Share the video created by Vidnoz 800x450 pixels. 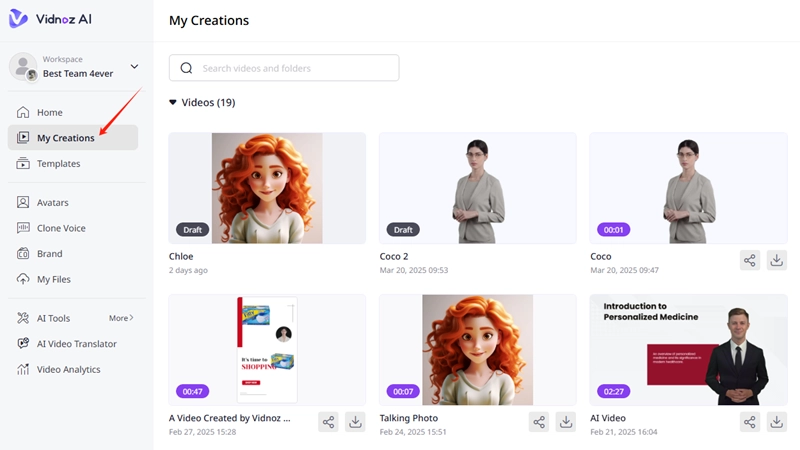coord(328,422)
